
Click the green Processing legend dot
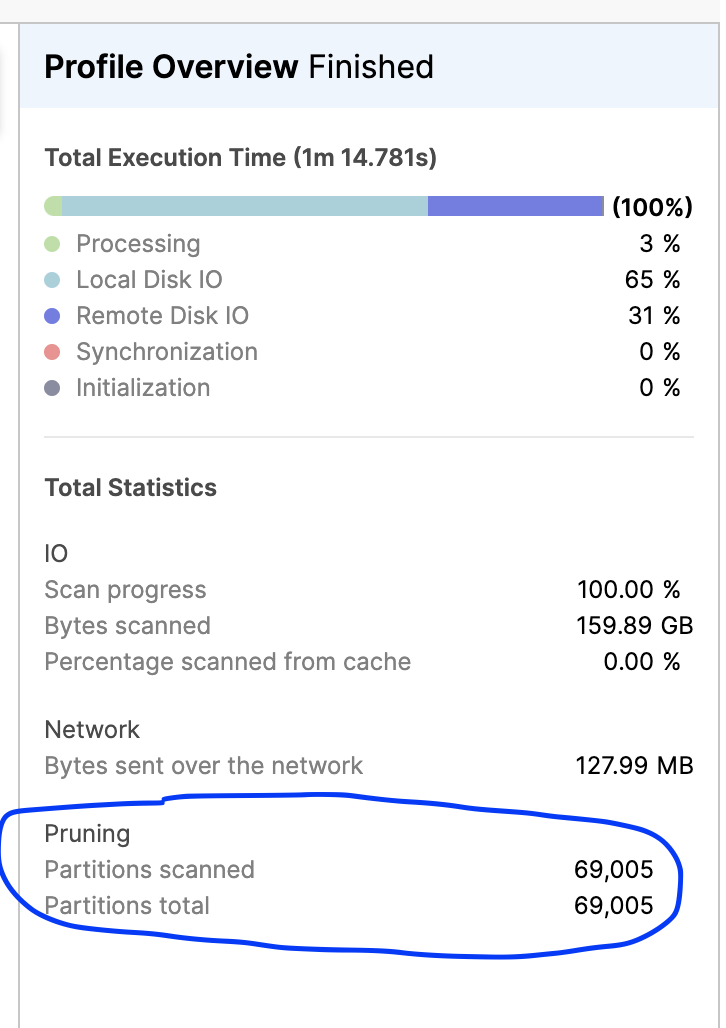pos(52,244)
